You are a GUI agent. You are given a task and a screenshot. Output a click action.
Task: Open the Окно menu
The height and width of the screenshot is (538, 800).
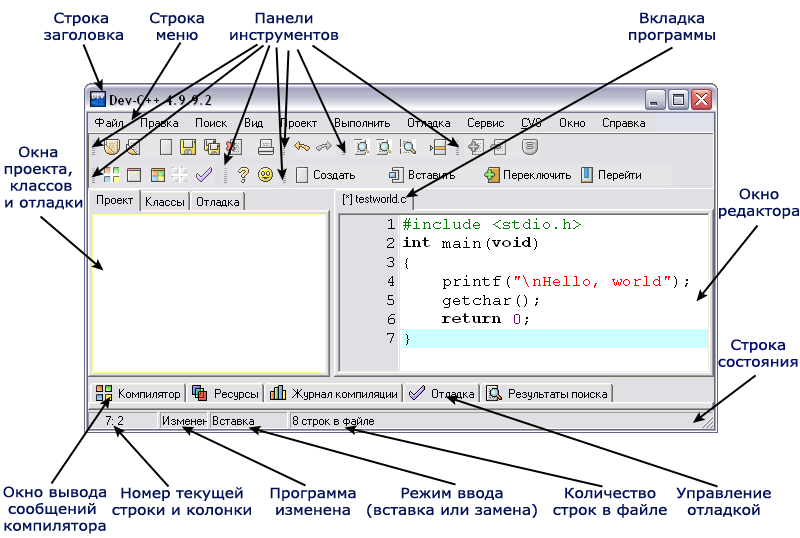pos(572,123)
